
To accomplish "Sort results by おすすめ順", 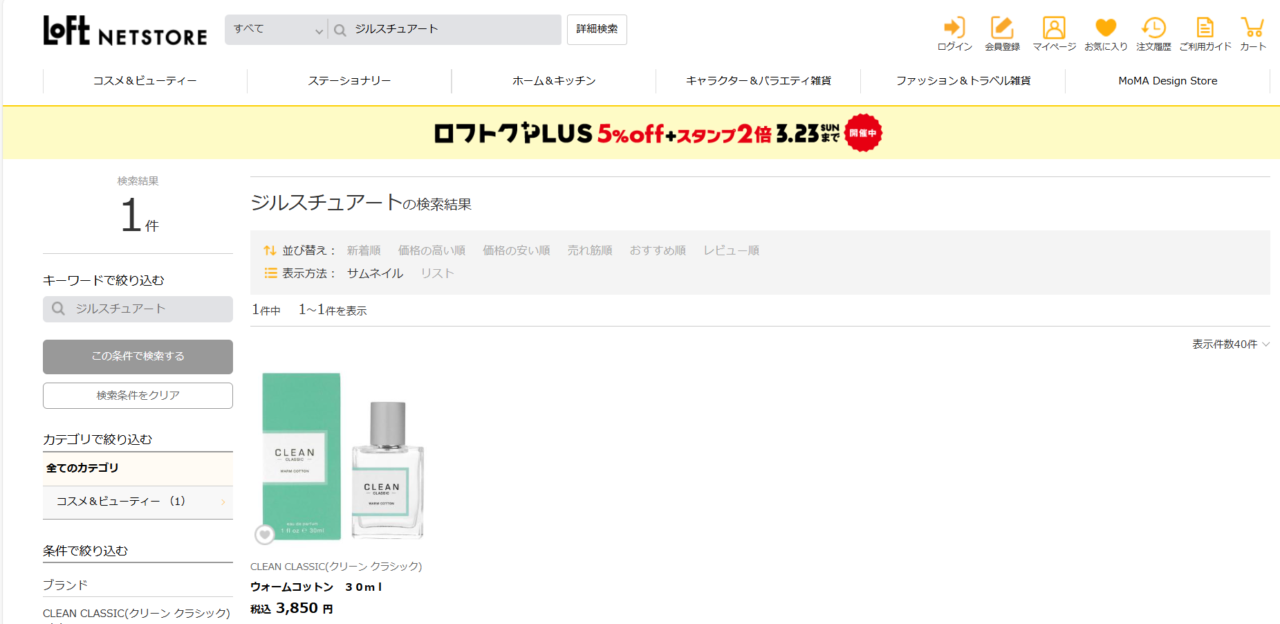I will click(x=658, y=251).
